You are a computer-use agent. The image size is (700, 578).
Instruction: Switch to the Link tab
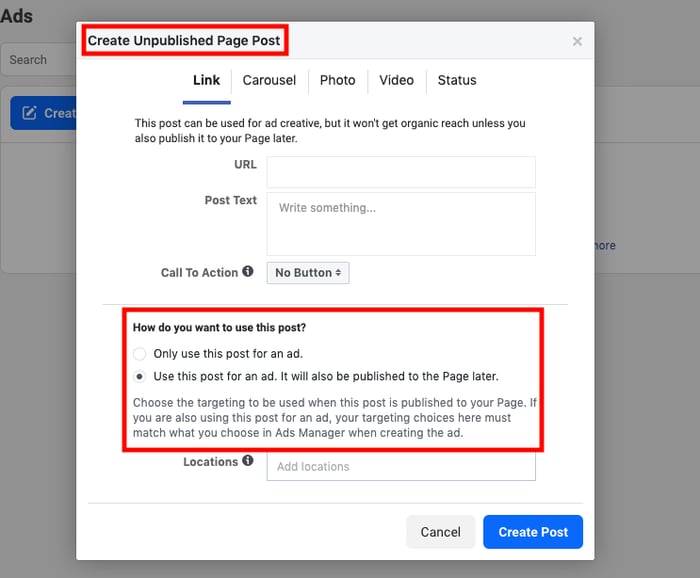click(206, 80)
